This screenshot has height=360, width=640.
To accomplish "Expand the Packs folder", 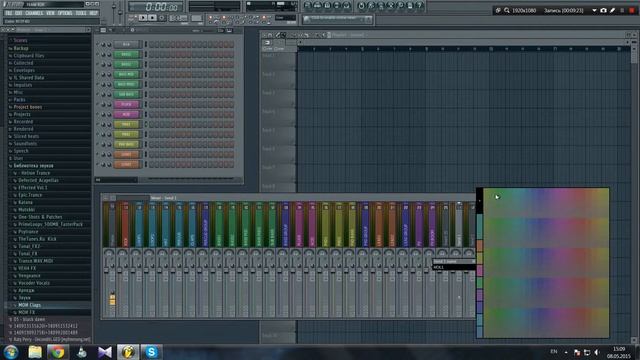I will point(19,100).
